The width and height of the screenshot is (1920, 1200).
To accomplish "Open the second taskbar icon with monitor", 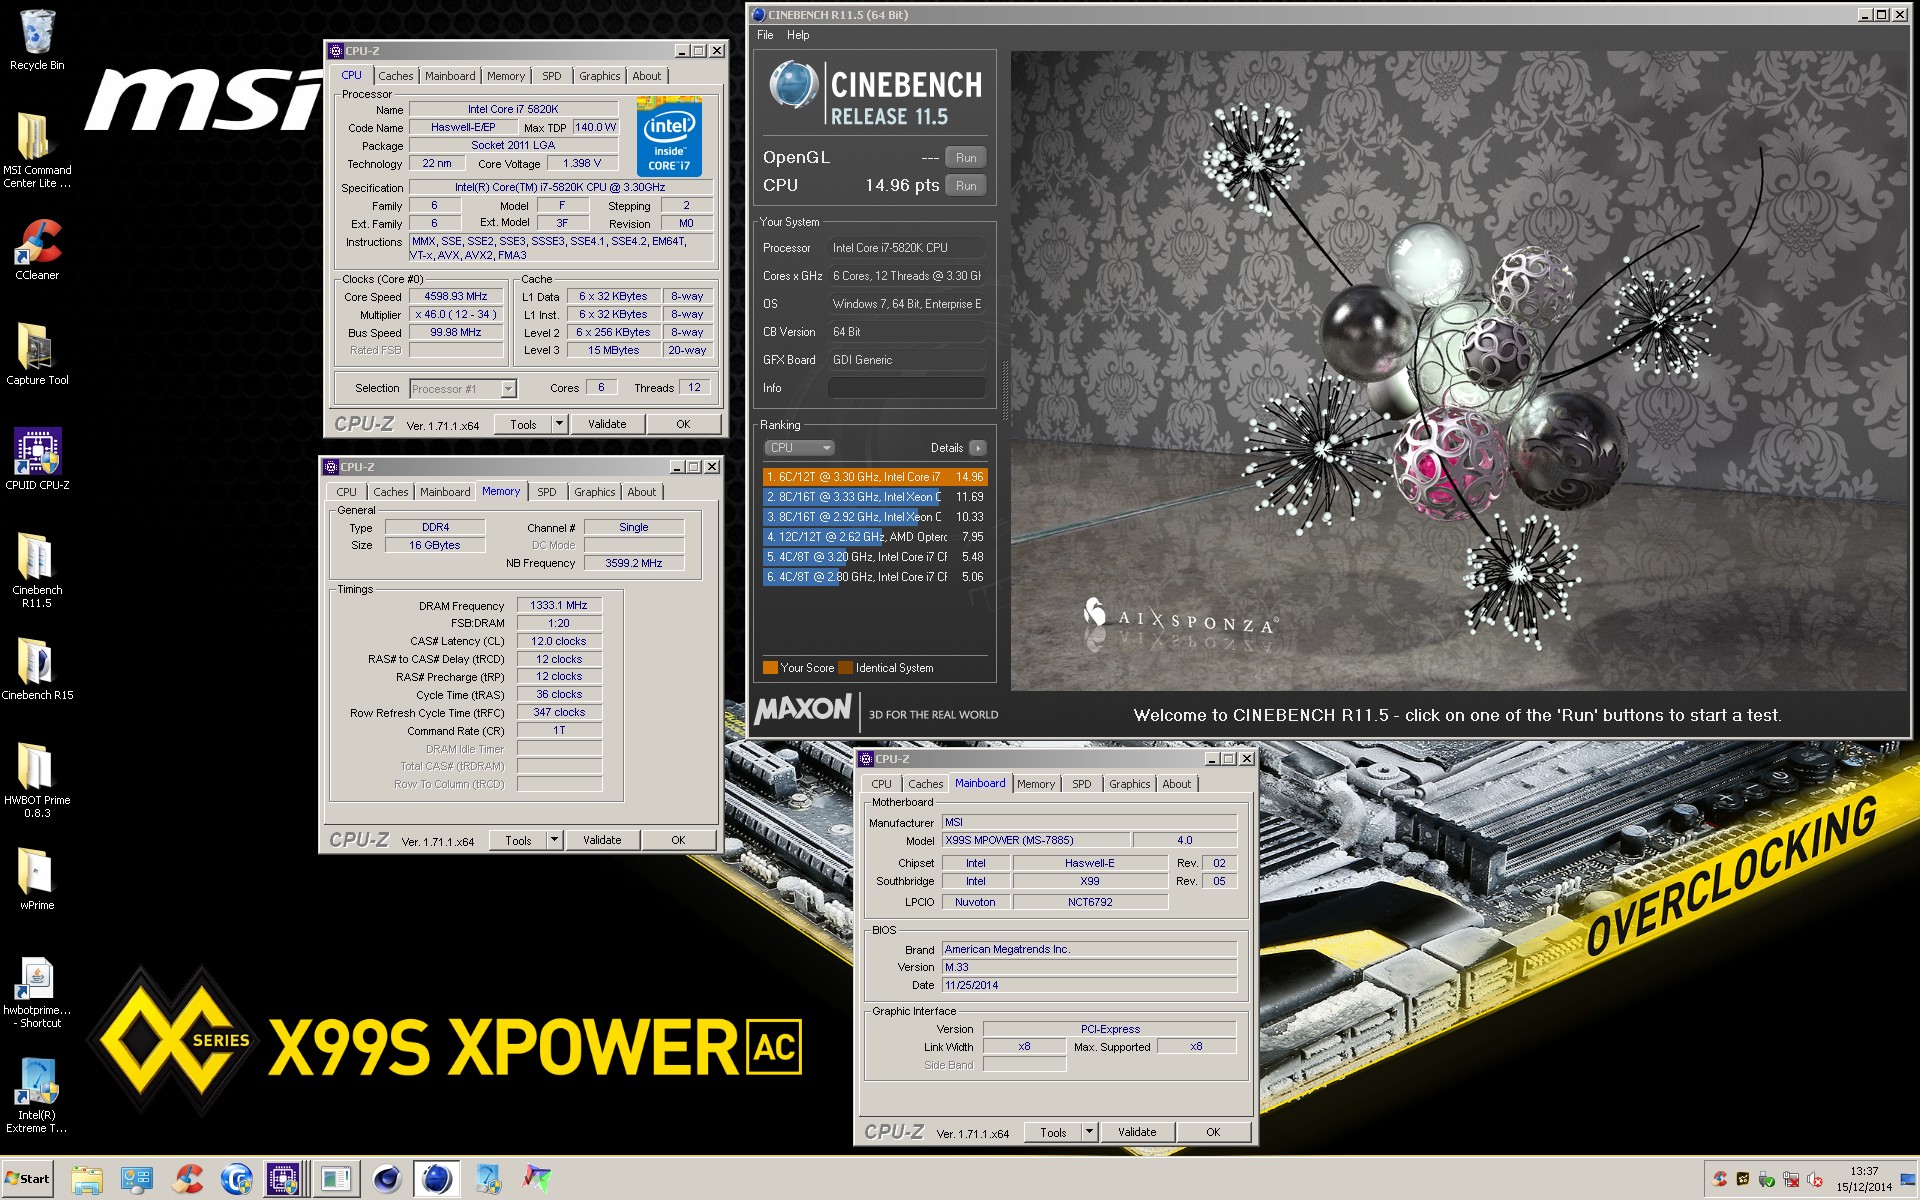I will coord(137,1180).
